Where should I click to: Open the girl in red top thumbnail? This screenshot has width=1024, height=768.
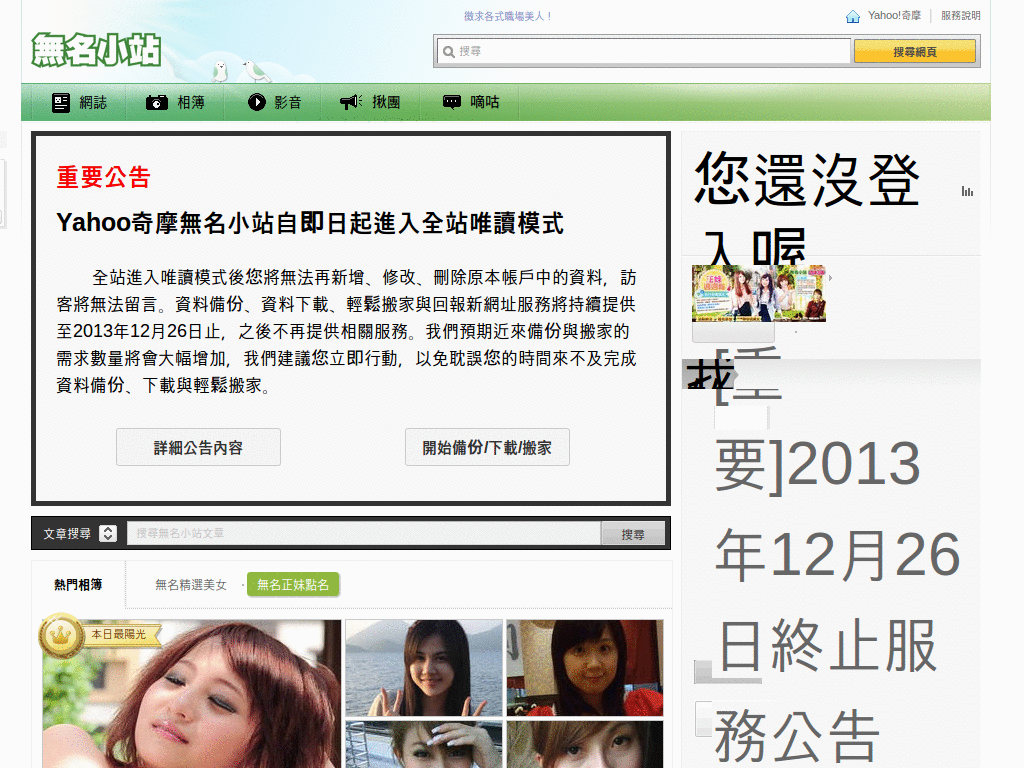[x=585, y=668]
